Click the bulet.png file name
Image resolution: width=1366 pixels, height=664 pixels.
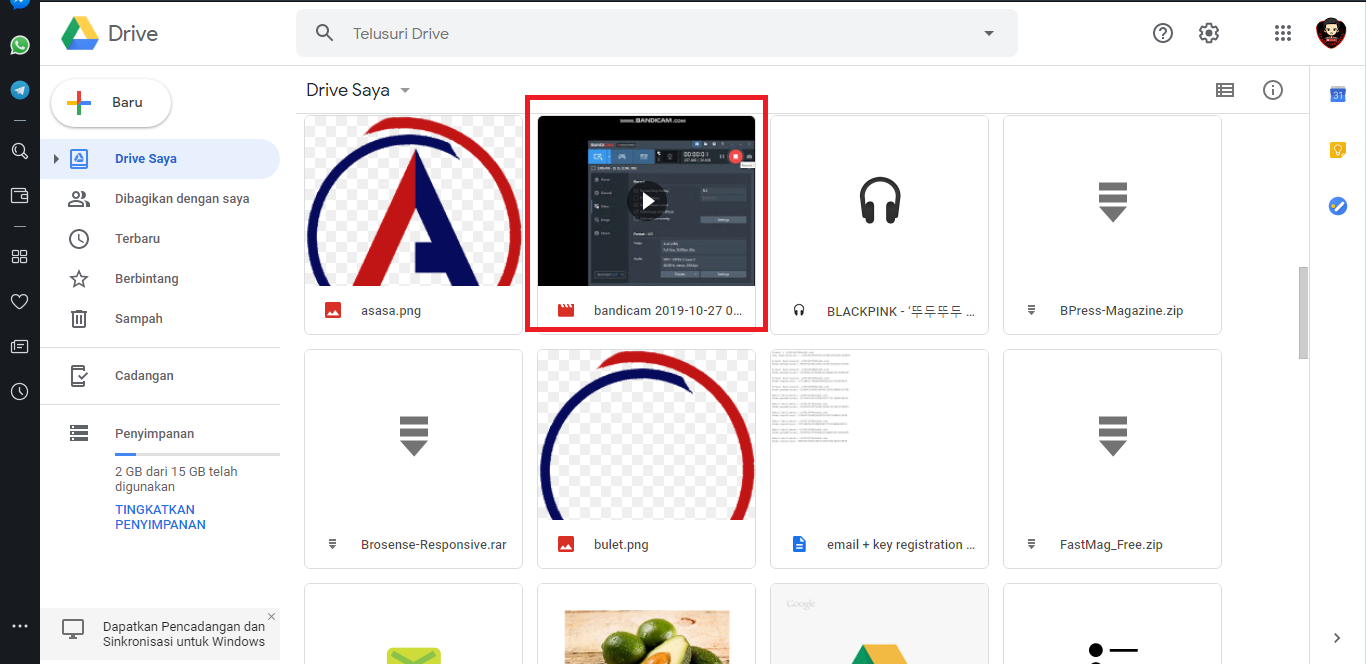pyautogui.click(x=621, y=545)
